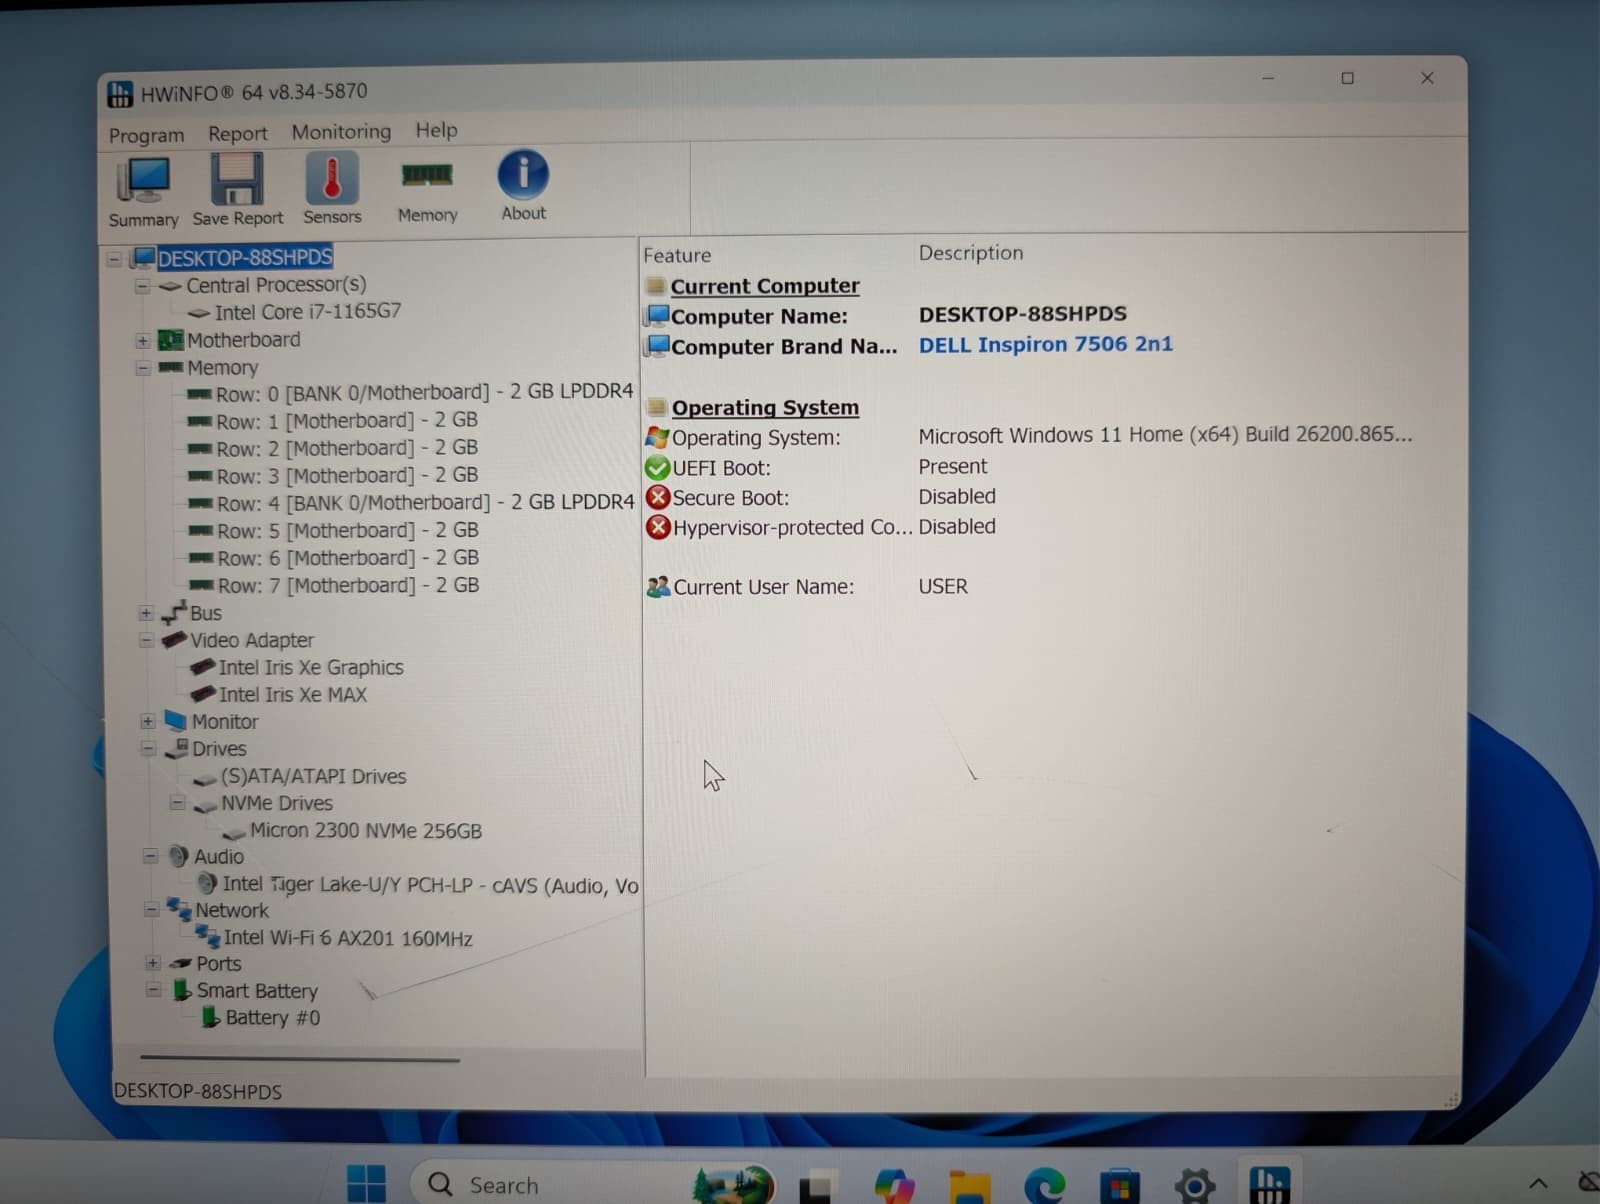Collapse the Drives node
This screenshot has height=1204, width=1600.
coord(148,749)
